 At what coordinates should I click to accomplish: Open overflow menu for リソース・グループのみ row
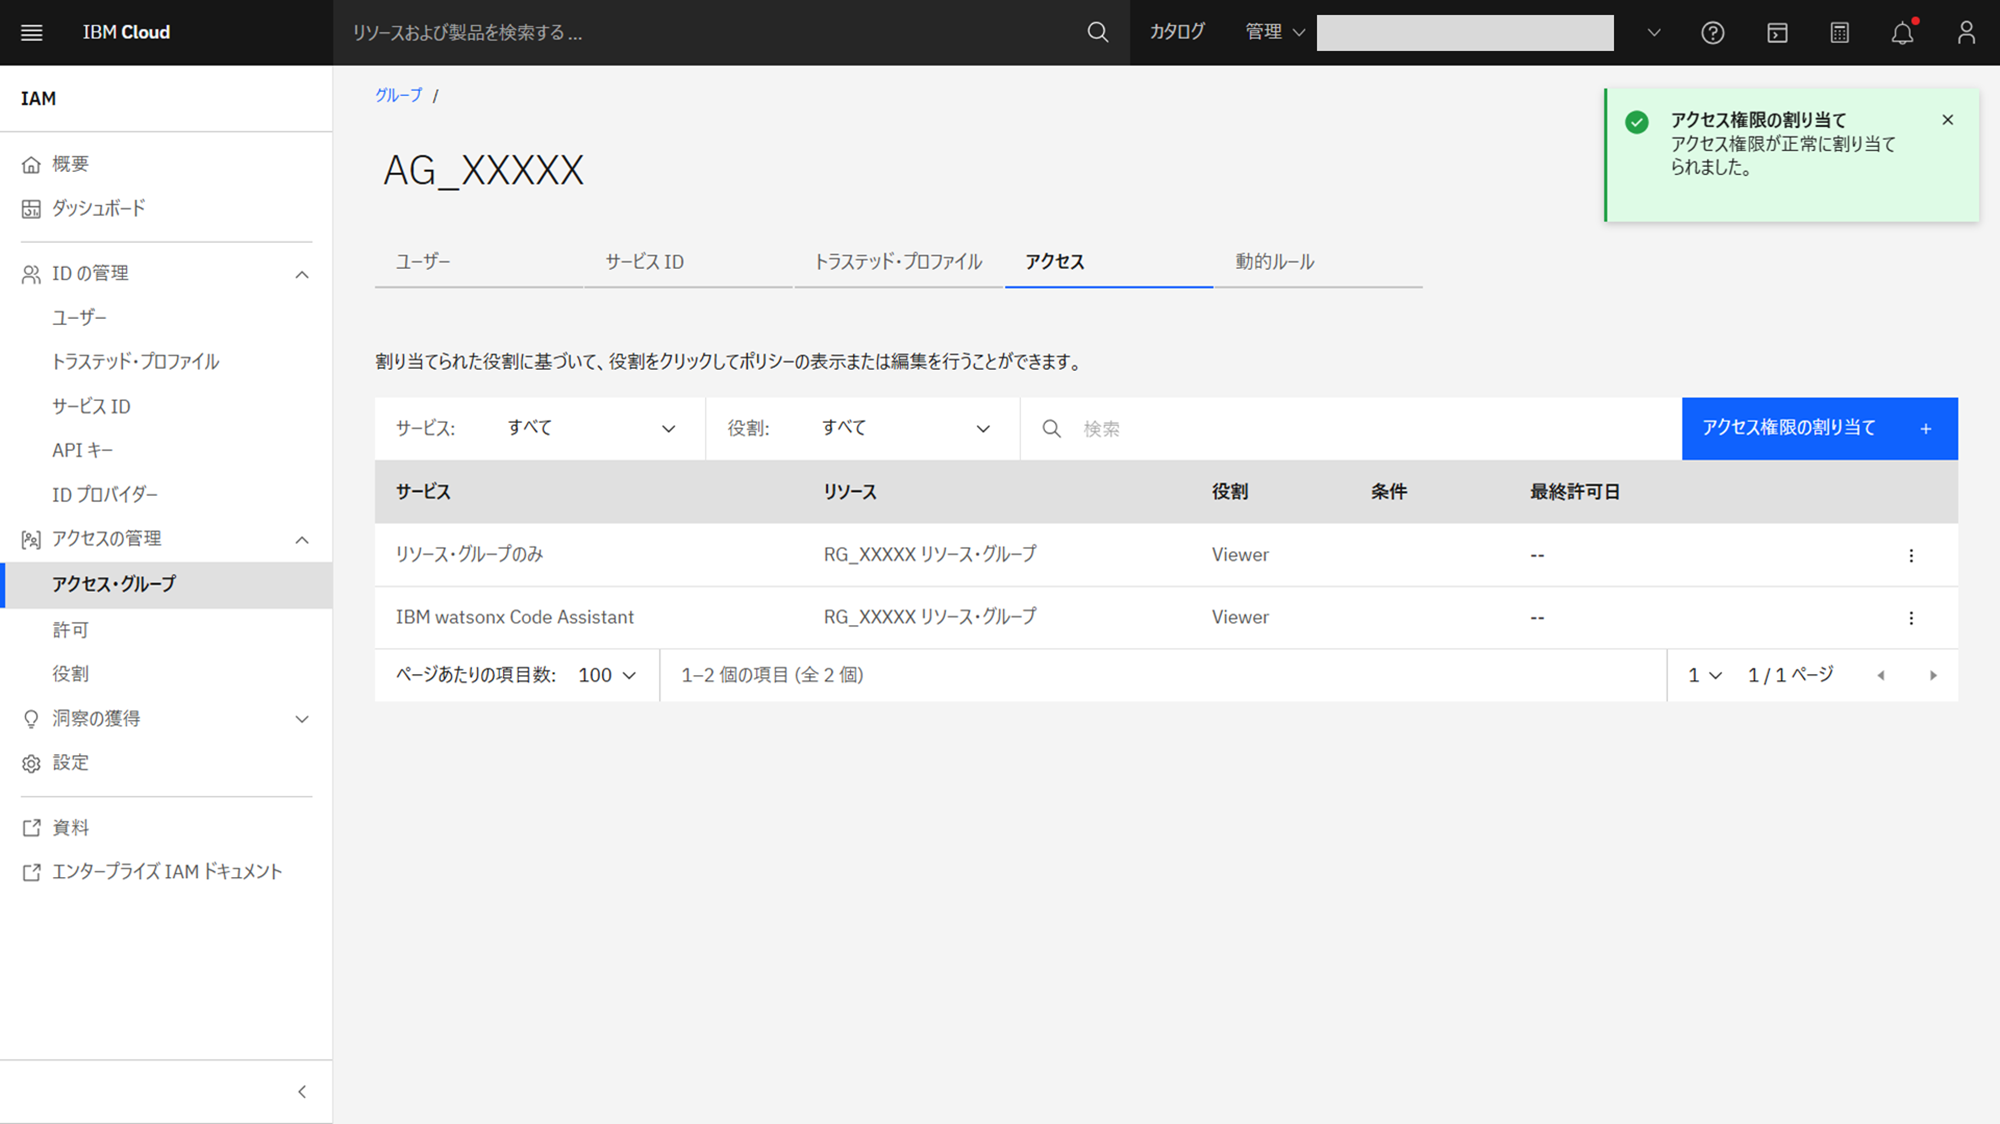coord(1910,555)
